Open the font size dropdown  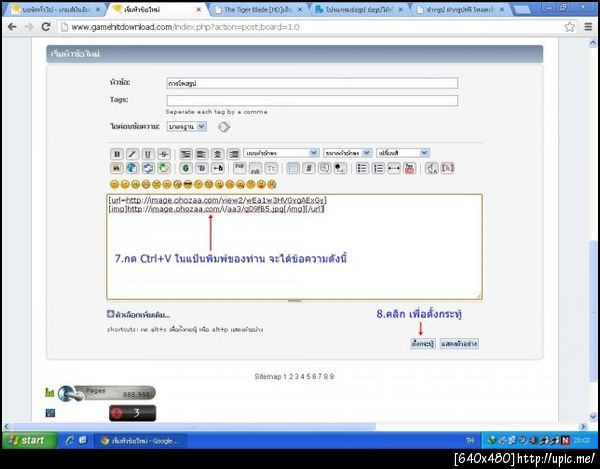point(347,153)
